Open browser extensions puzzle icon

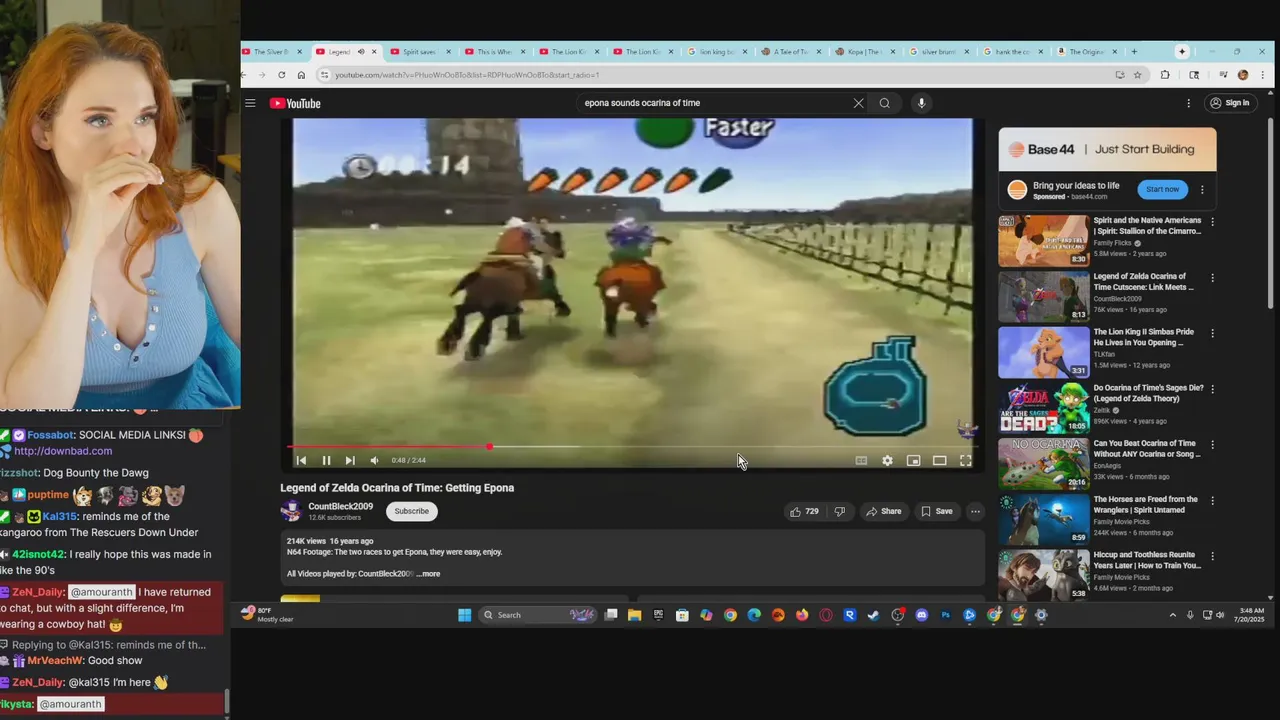coord(1165,75)
